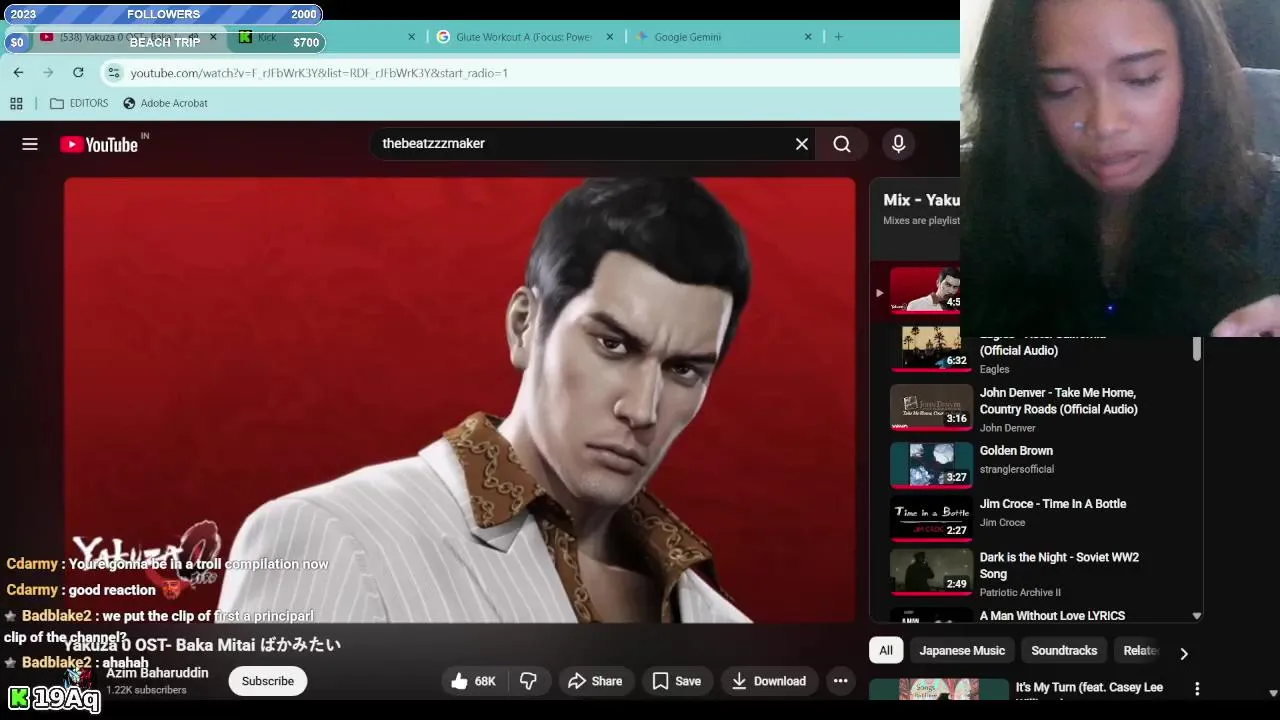Dislike the video with thumbs down
The width and height of the screenshot is (1280, 720).
(528, 681)
